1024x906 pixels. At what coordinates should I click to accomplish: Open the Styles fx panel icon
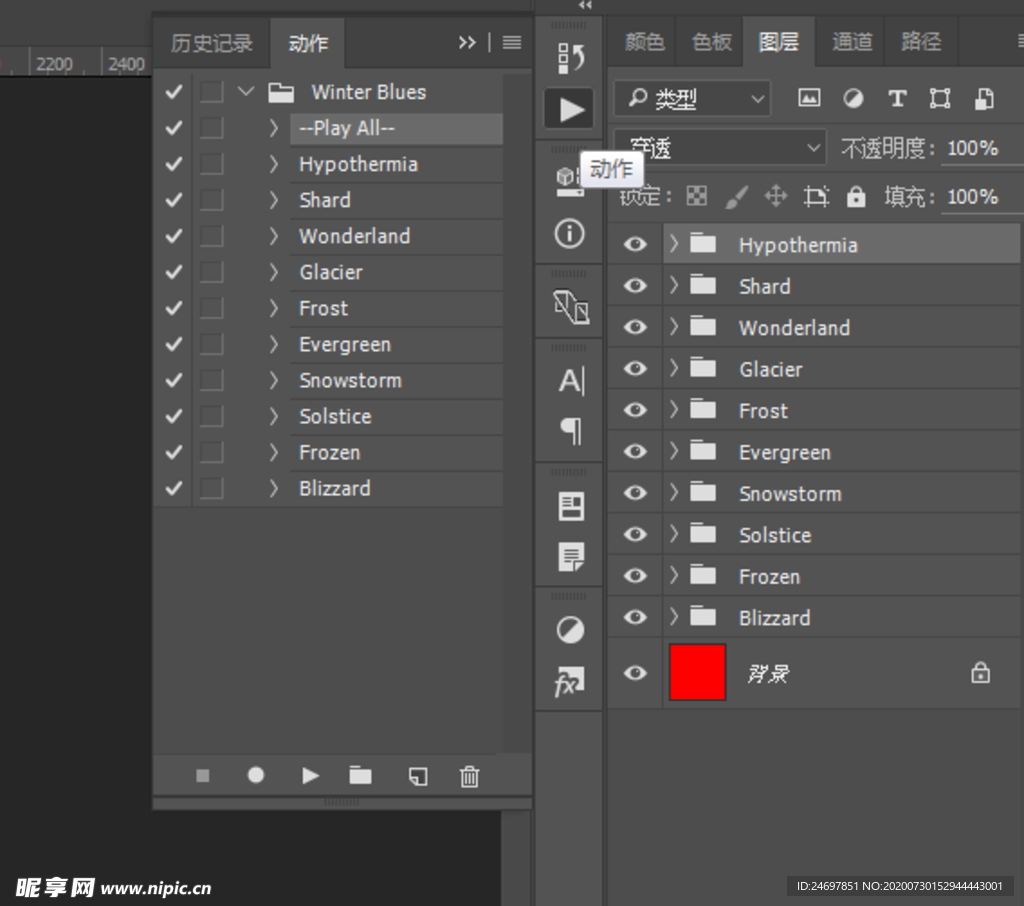570,684
